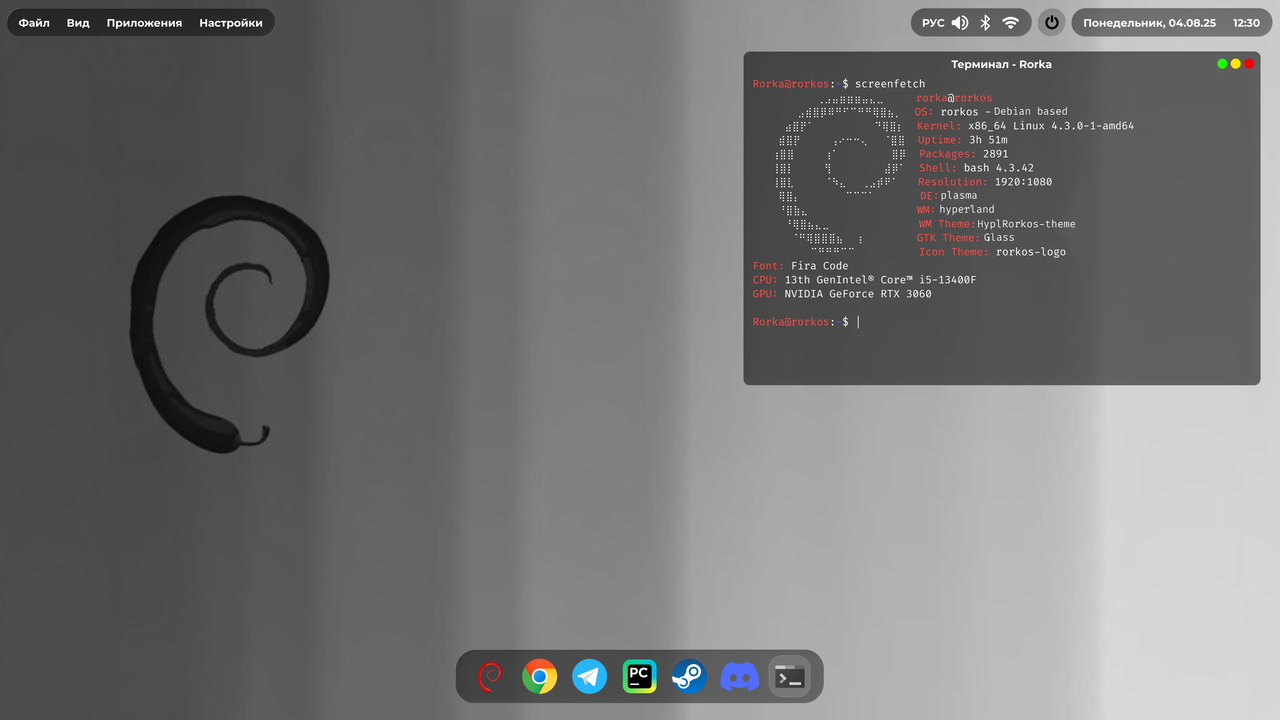Launch Discord from the dock
This screenshot has width=1280, height=720.
[x=740, y=677]
